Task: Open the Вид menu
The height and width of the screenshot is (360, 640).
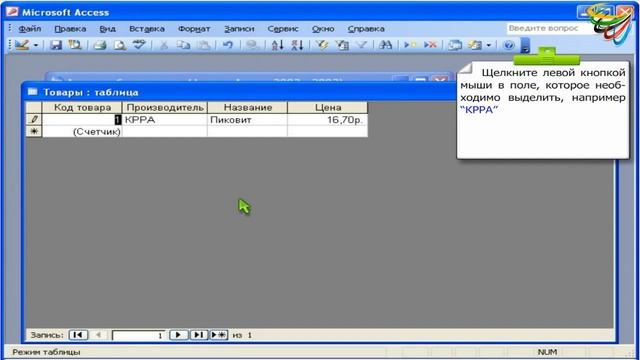Action: tap(107, 29)
